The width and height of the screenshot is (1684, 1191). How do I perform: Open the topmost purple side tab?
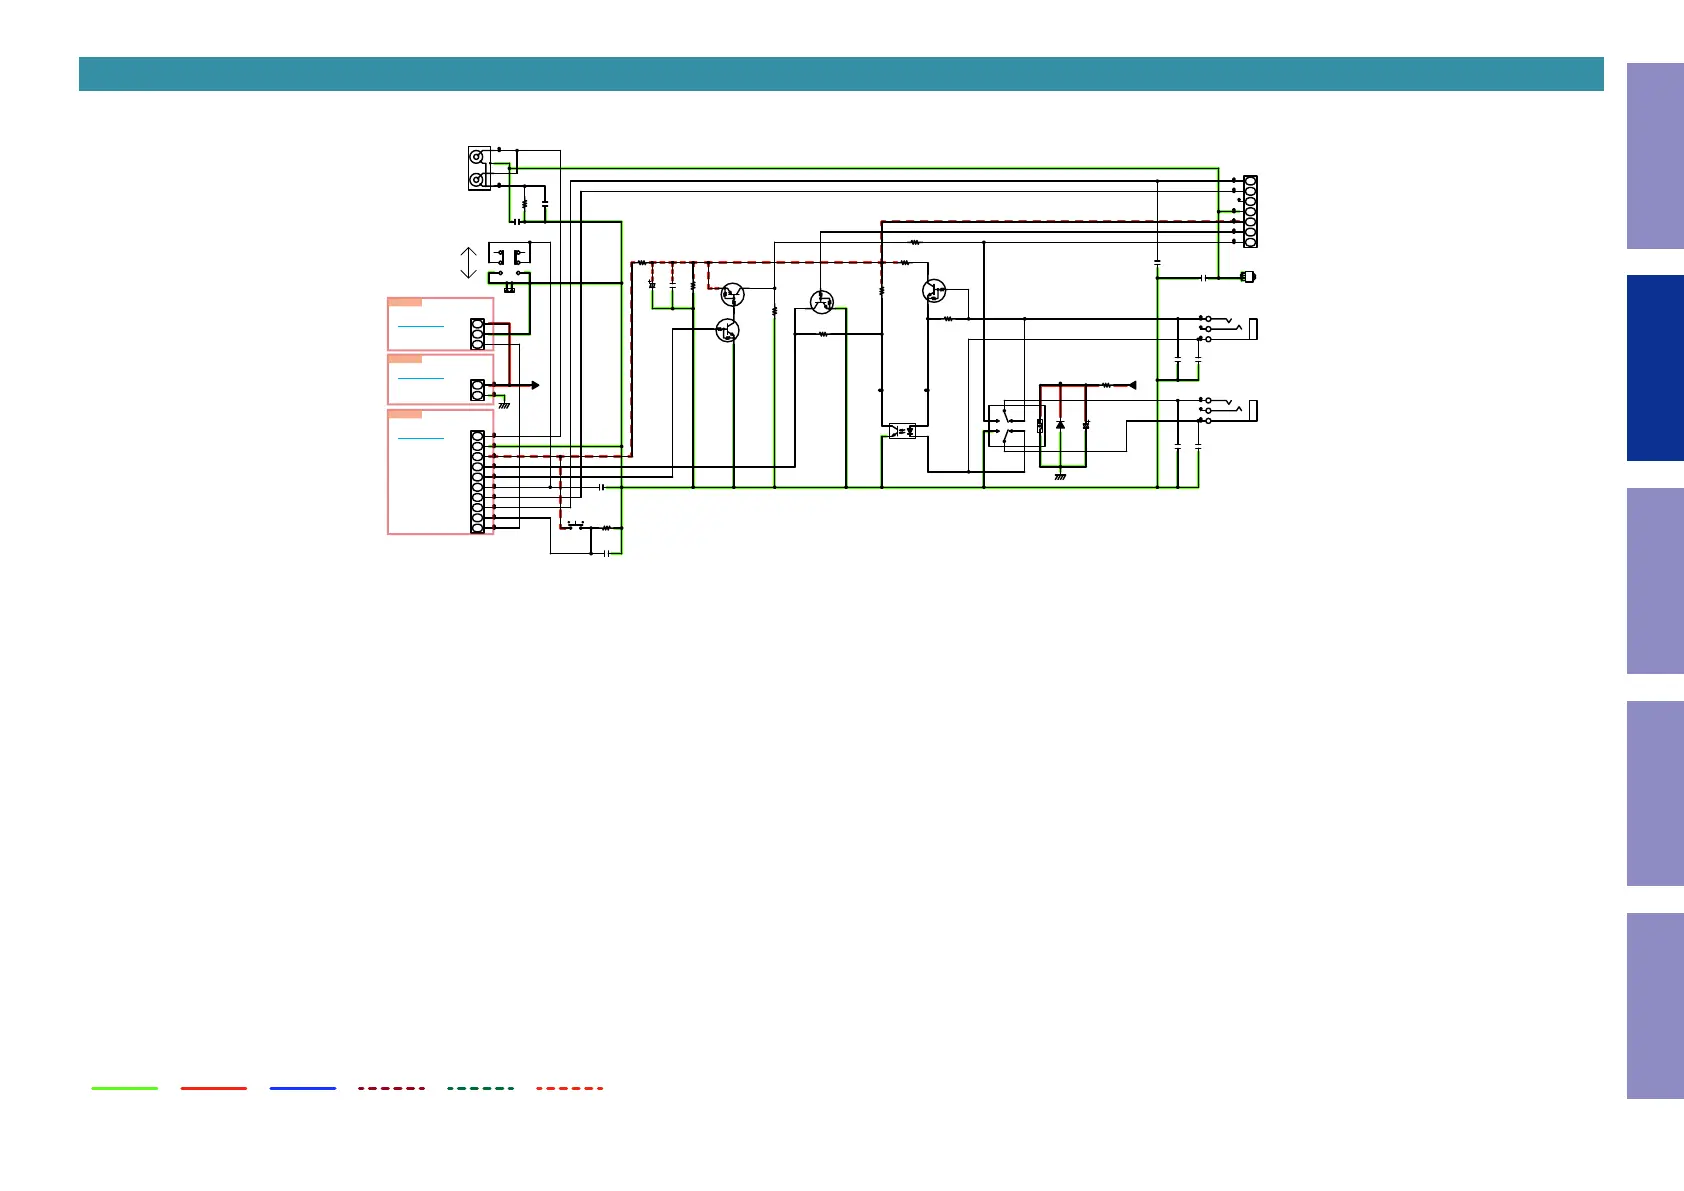tap(1655, 156)
